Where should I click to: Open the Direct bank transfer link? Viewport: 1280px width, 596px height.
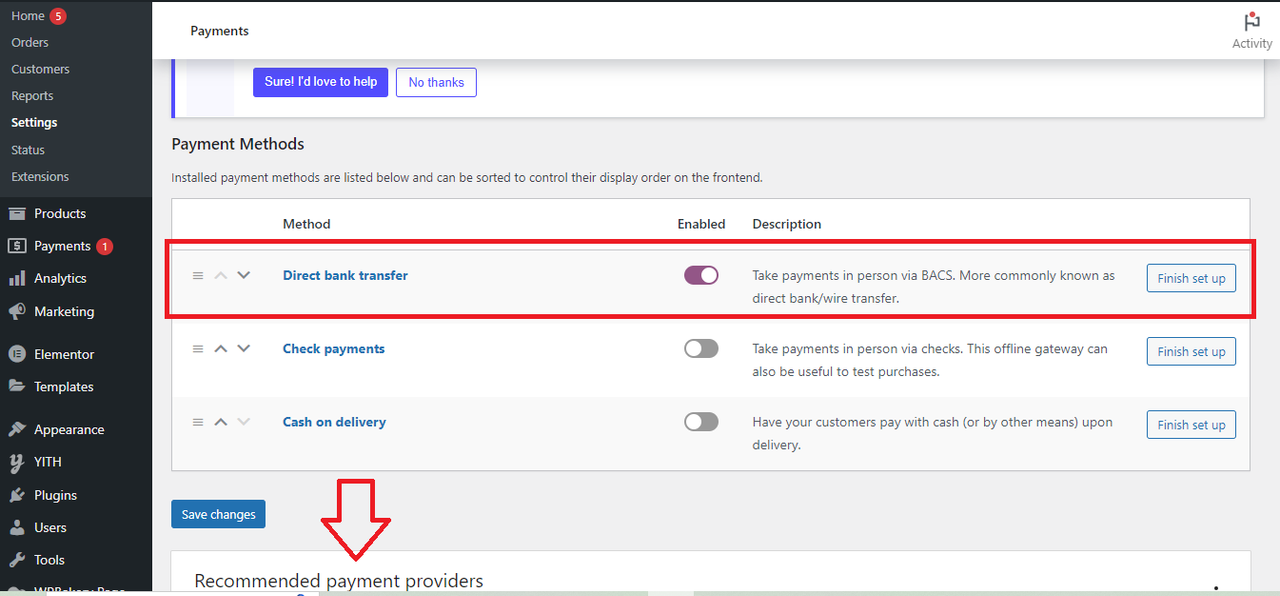pyautogui.click(x=345, y=275)
